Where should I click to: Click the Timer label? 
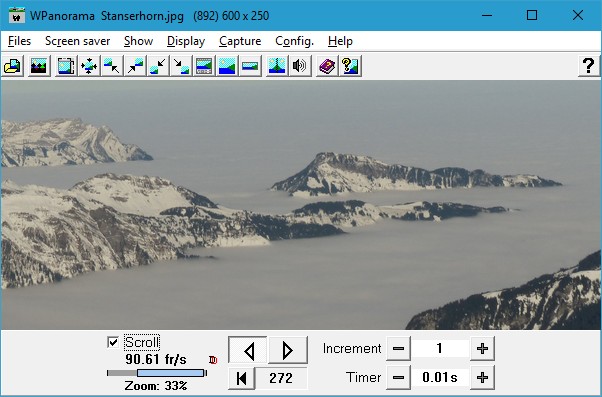[364, 377]
